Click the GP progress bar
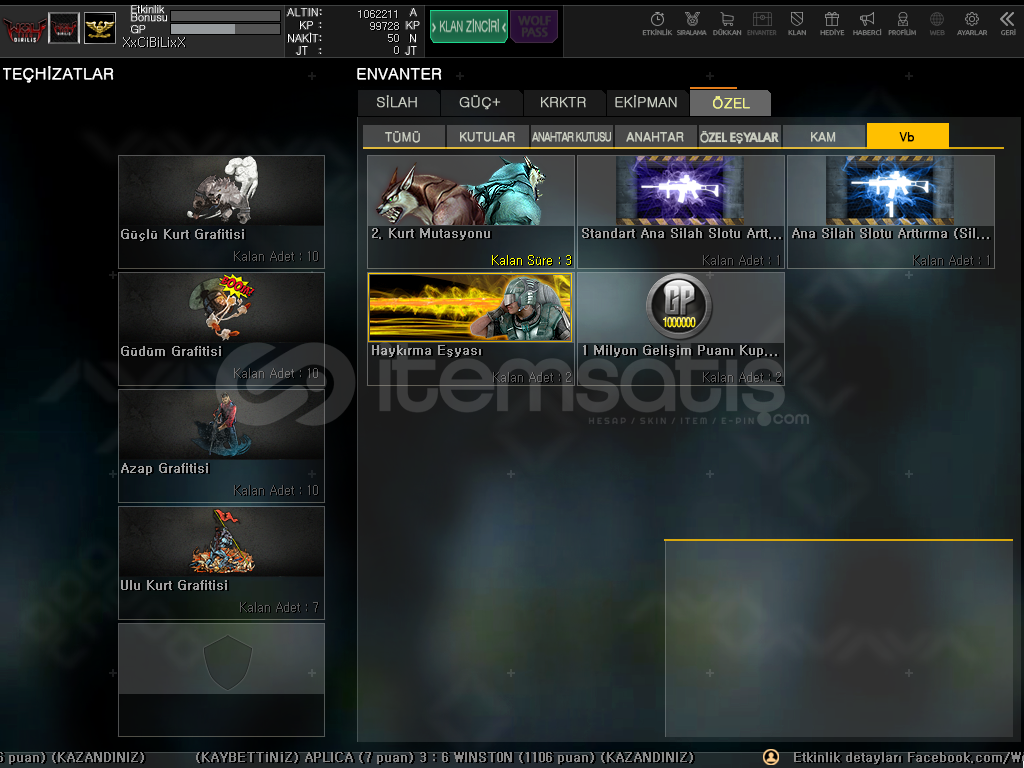 click(225, 29)
